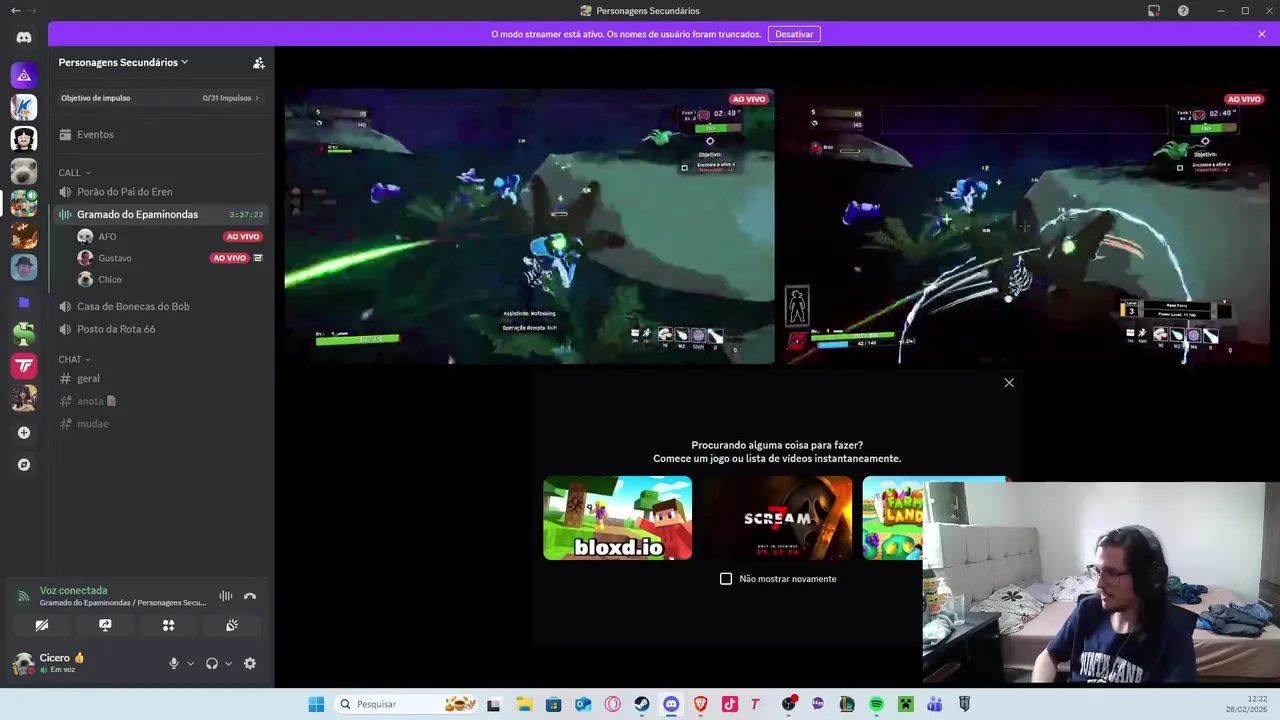
Task: Click the Desativar streamer mode button
Action: click(x=794, y=34)
